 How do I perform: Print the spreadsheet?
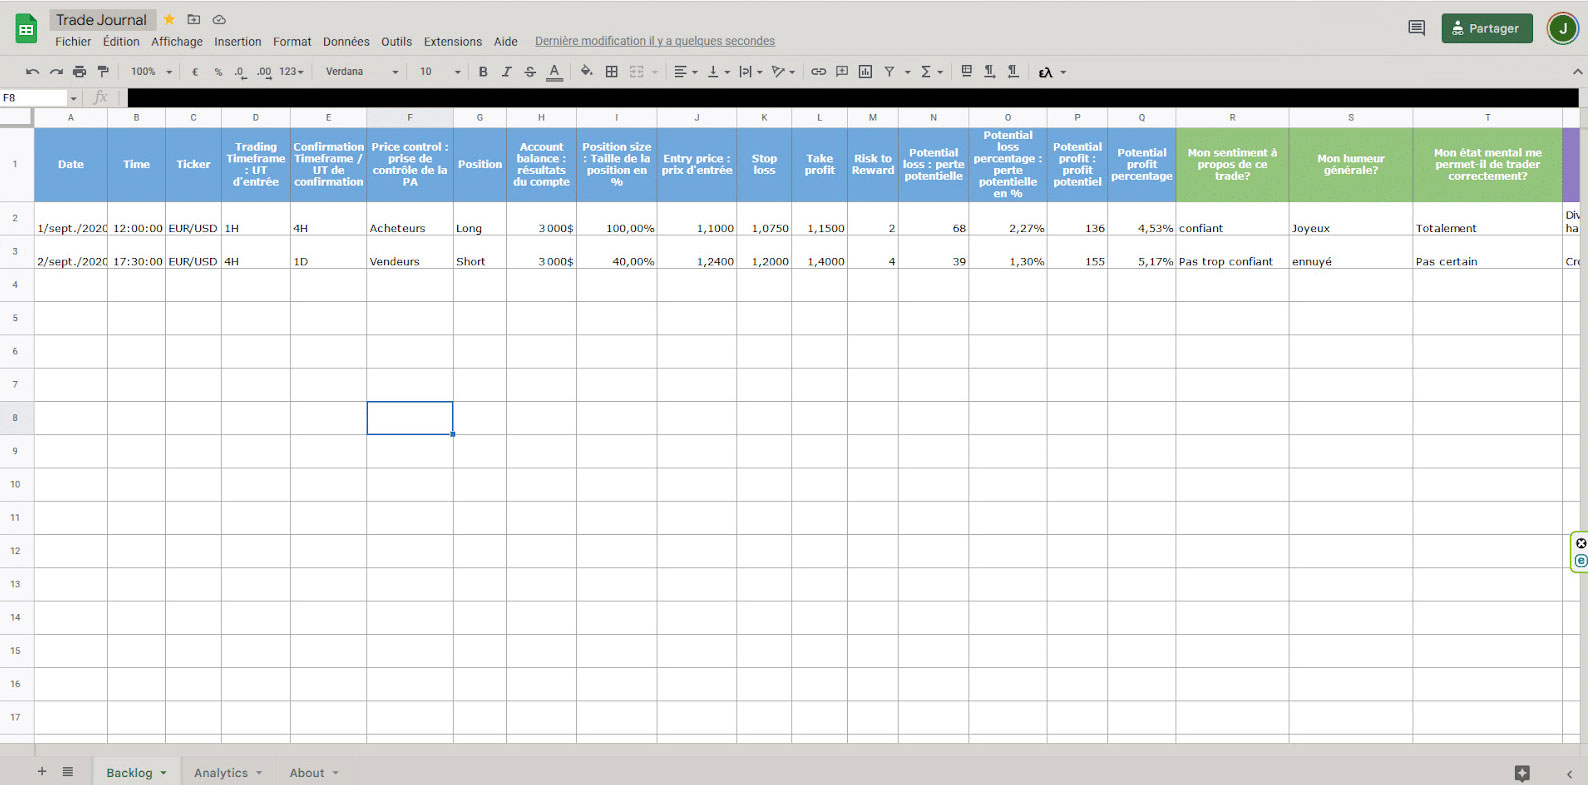pos(80,72)
